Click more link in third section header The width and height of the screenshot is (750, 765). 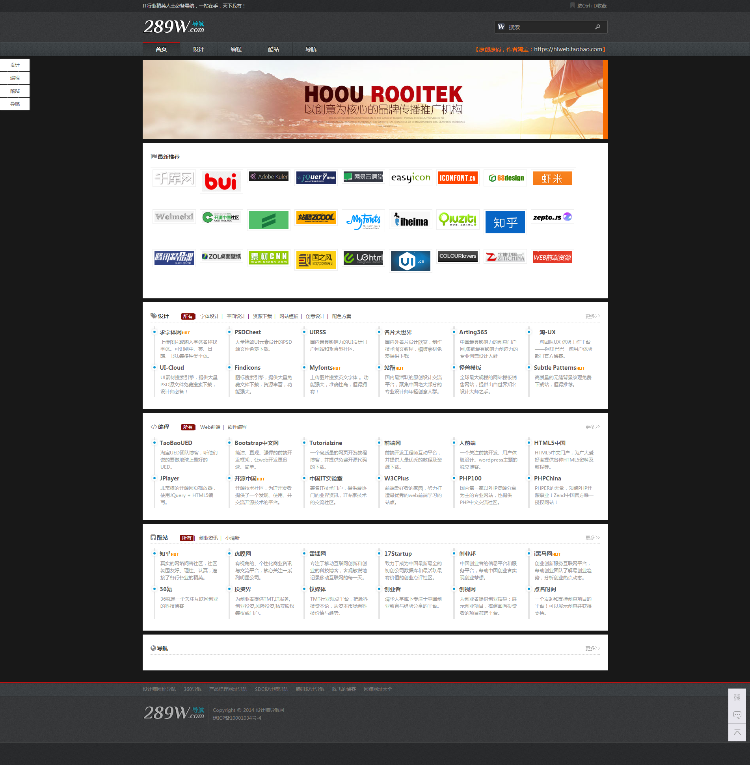click(x=592, y=538)
